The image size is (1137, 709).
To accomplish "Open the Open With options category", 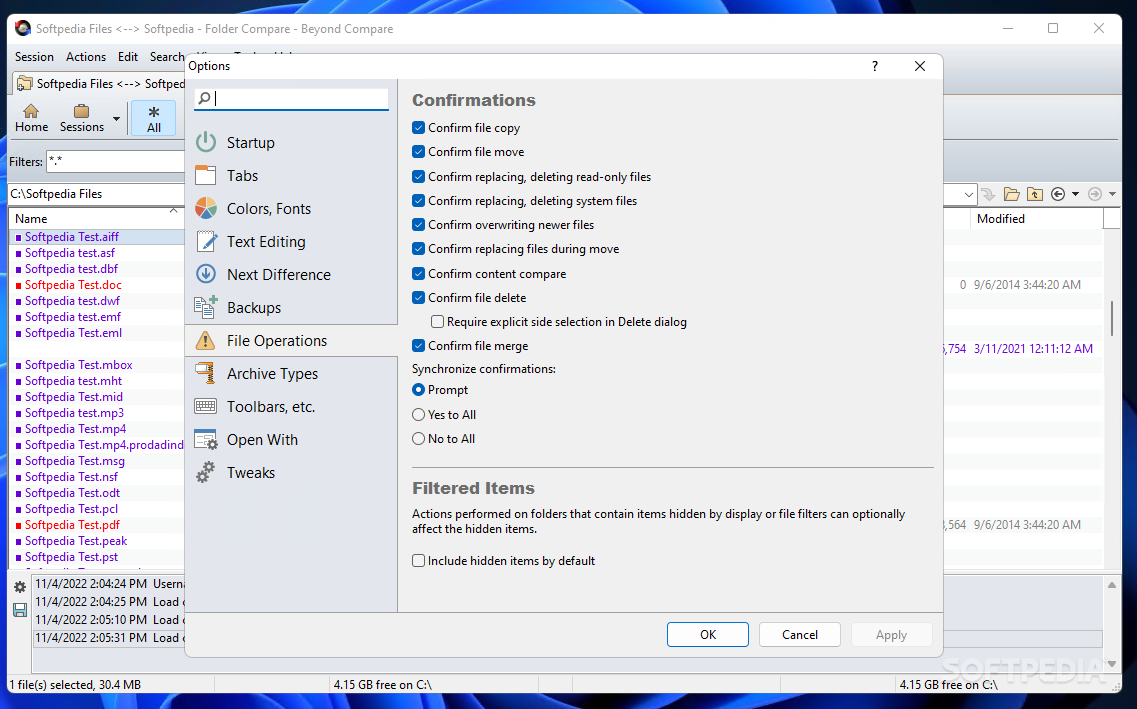I will pyautogui.click(x=292, y=439).
